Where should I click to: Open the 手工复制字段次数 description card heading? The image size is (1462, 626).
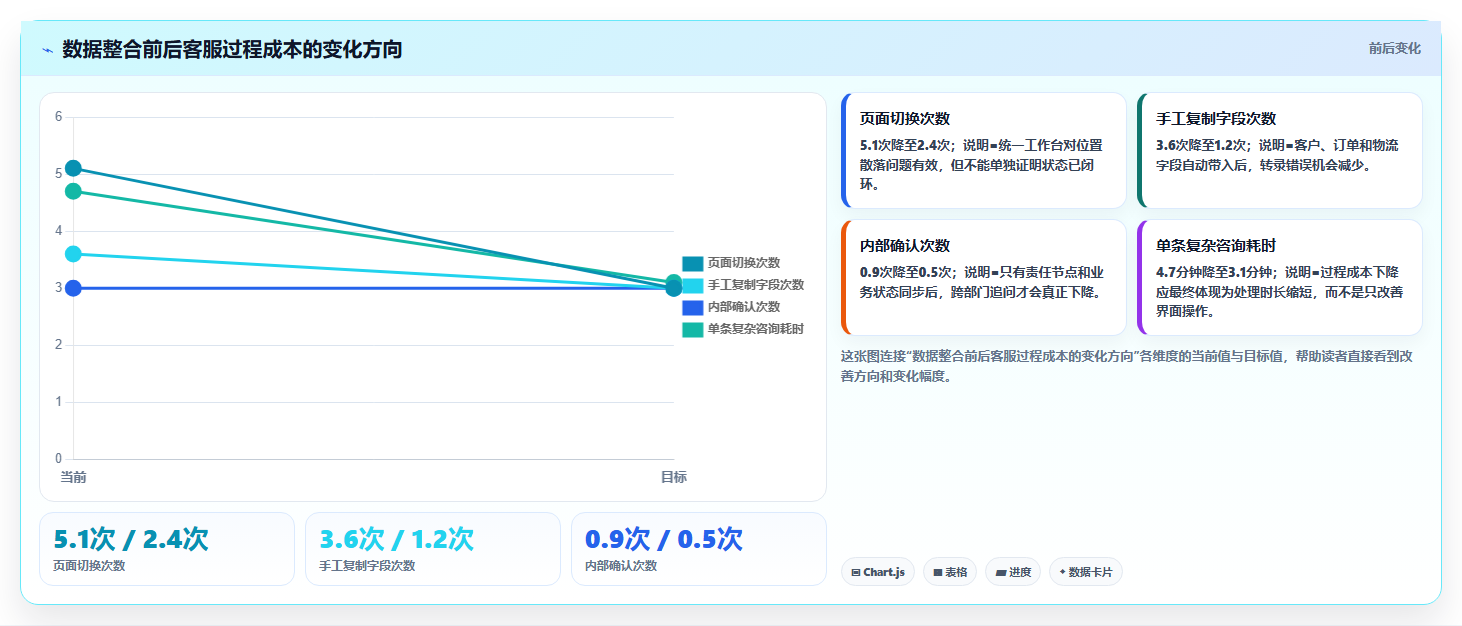[1216, 118]
